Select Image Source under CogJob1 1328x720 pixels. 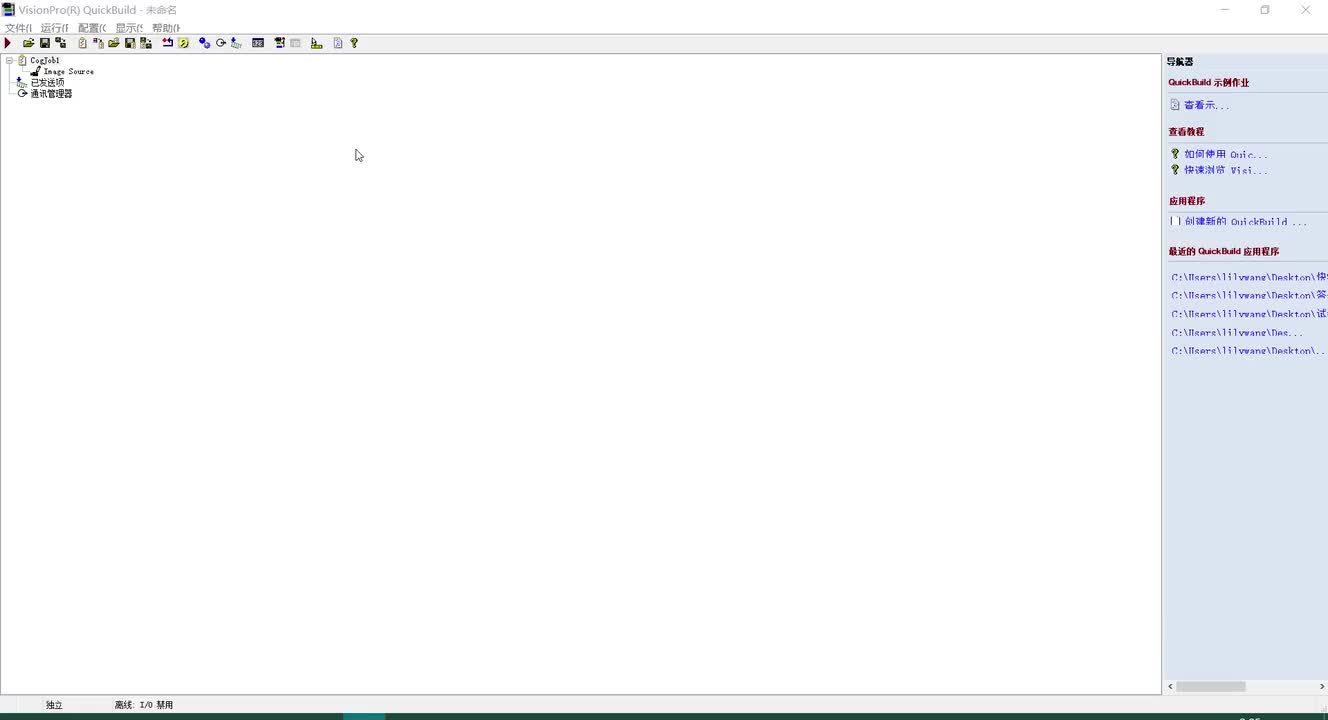point(68,71)
